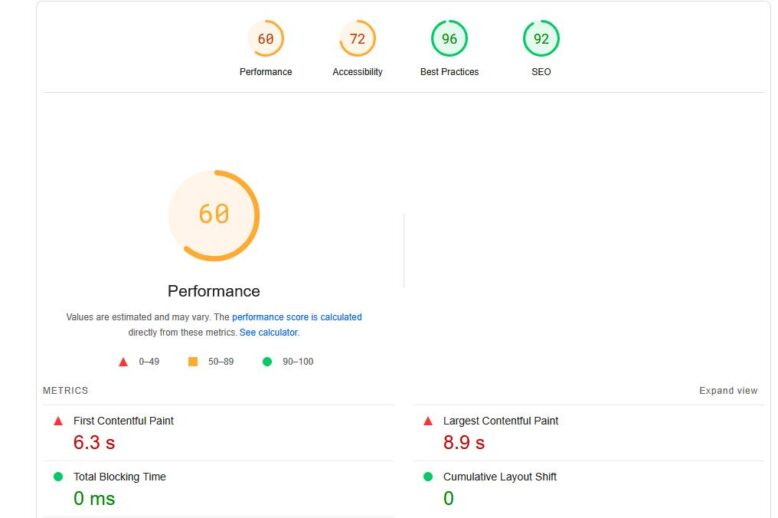Jump to the Best Practices category label
Viewport: 778px width, 518px height.
click(x=449, y=72)
